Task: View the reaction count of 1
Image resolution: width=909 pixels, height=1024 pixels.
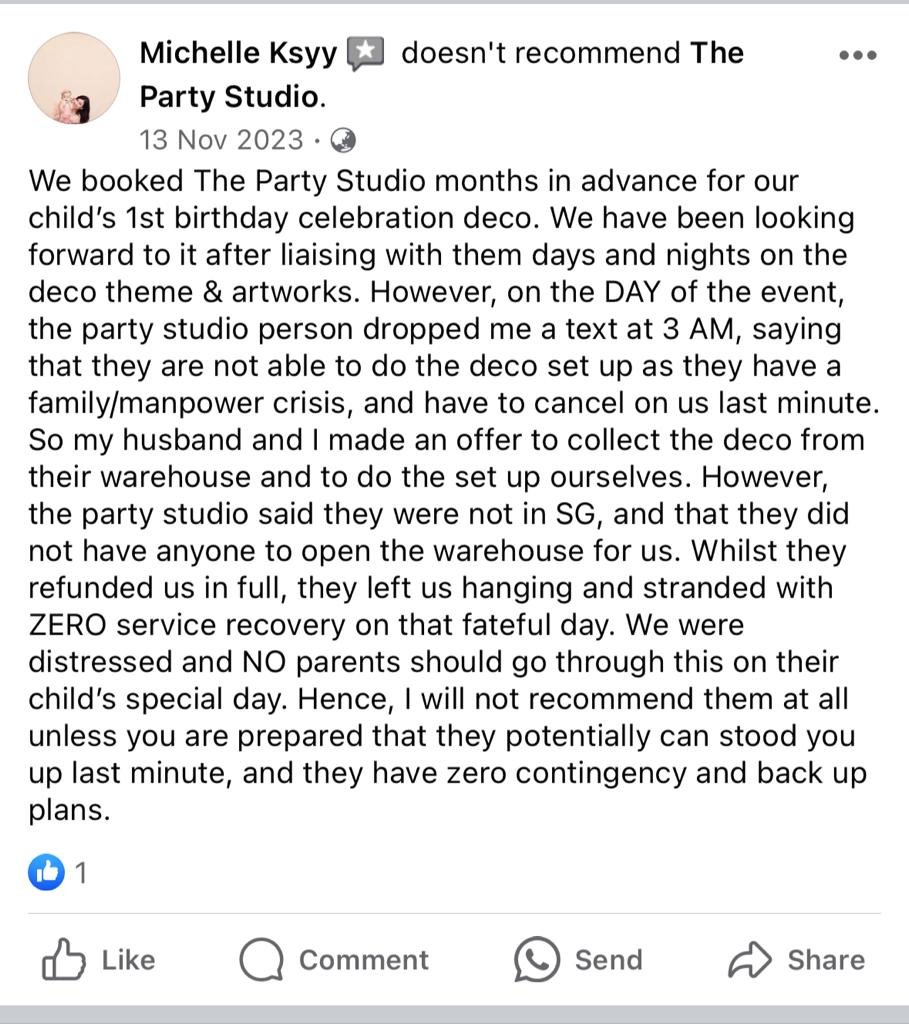Action: click(x=81, y=873)
